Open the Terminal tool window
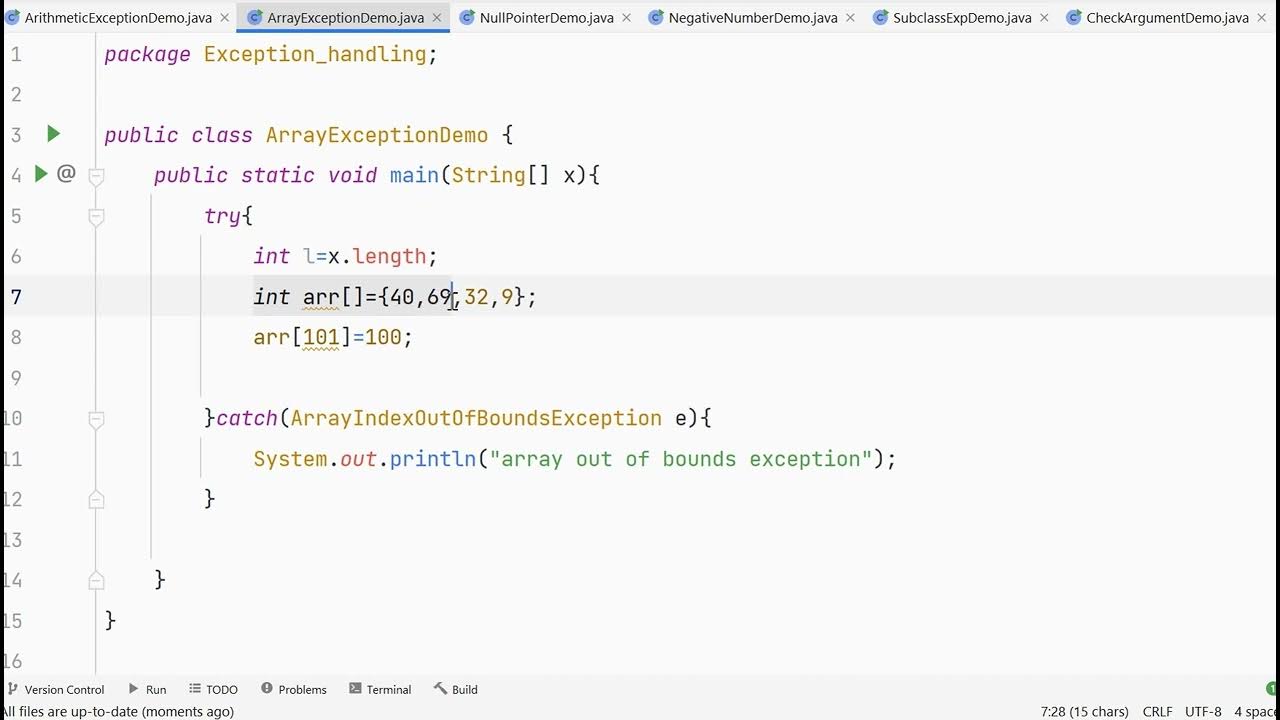 point(380,689)
